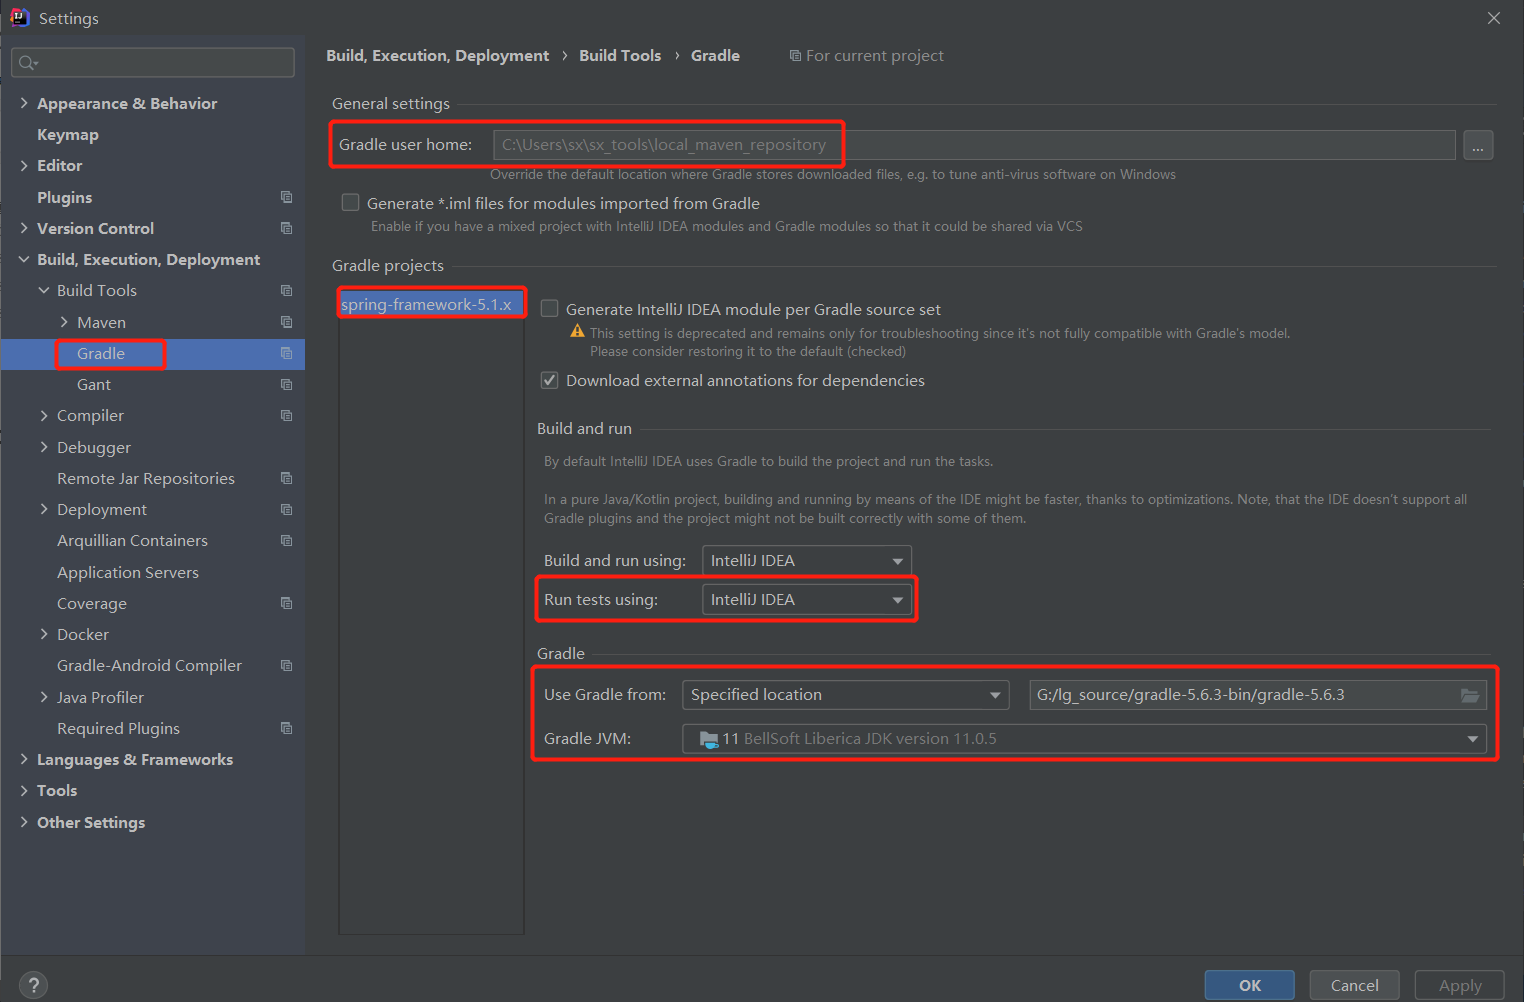Click the share-settings icon next to Maven
Screen dimensions: 1524x1002
pos(286,322)
